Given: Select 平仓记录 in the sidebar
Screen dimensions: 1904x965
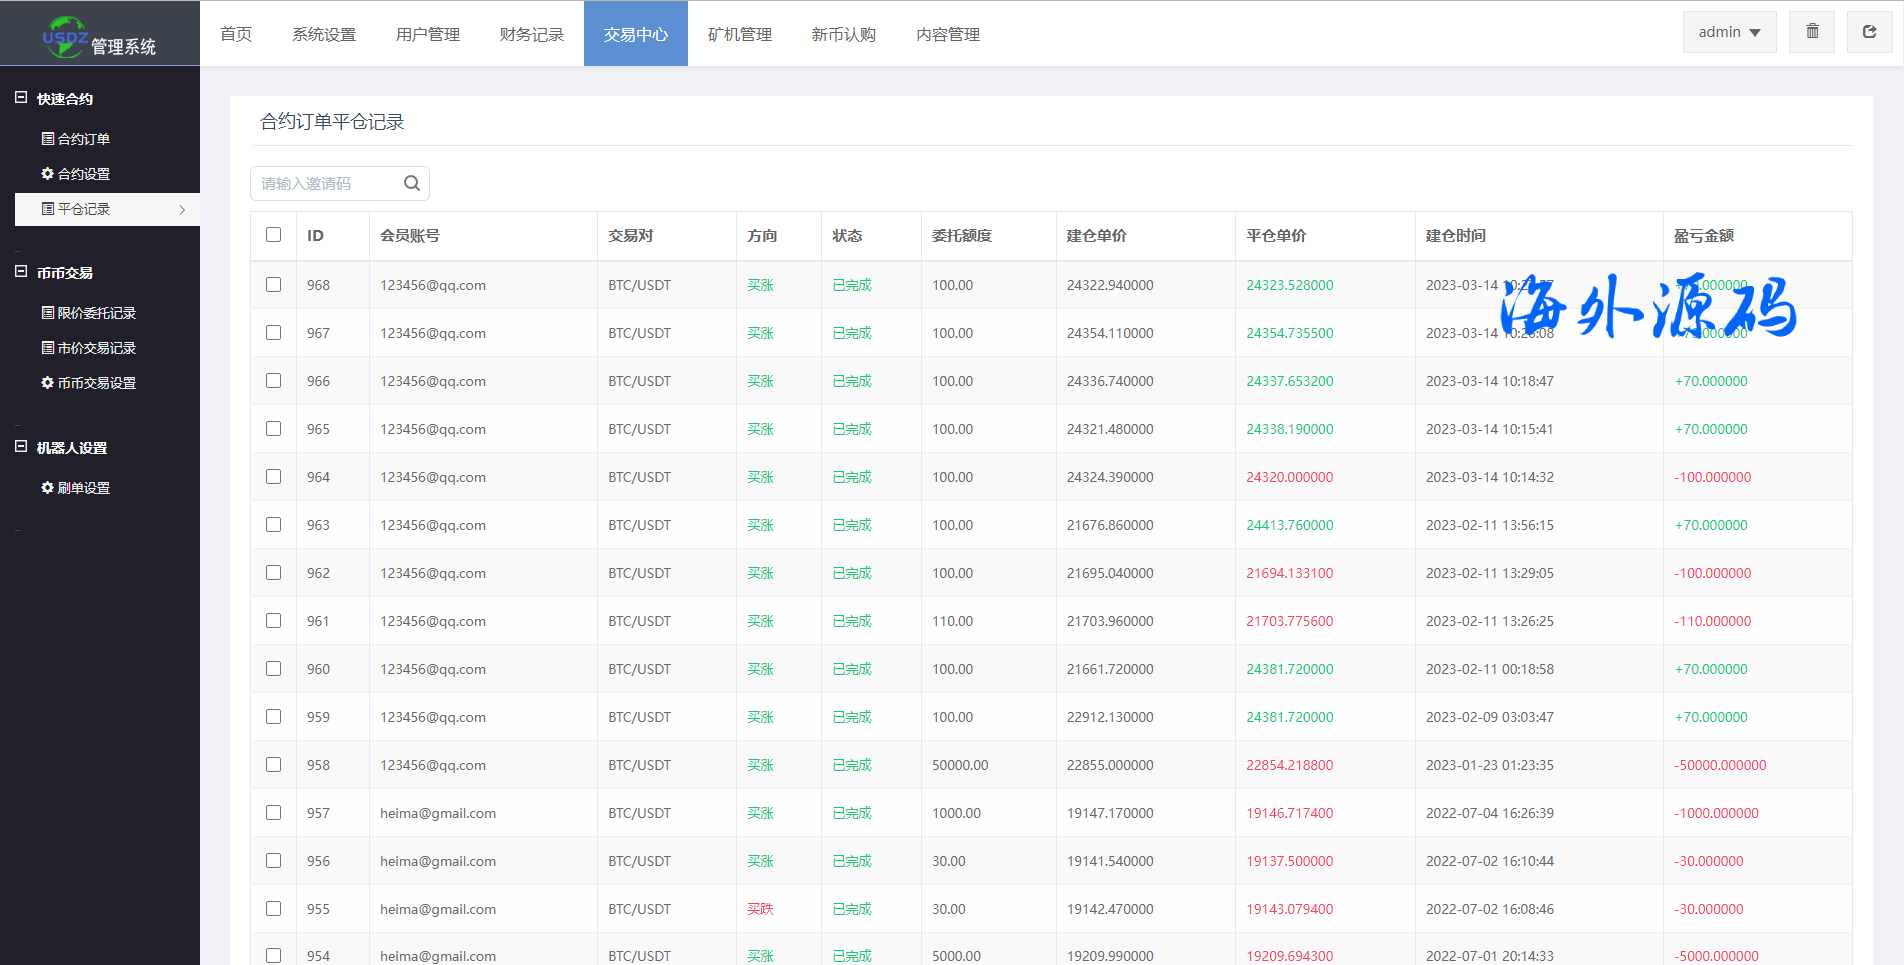Looking at the screenshot, I should pyautogui.click(x=83, y=209).
